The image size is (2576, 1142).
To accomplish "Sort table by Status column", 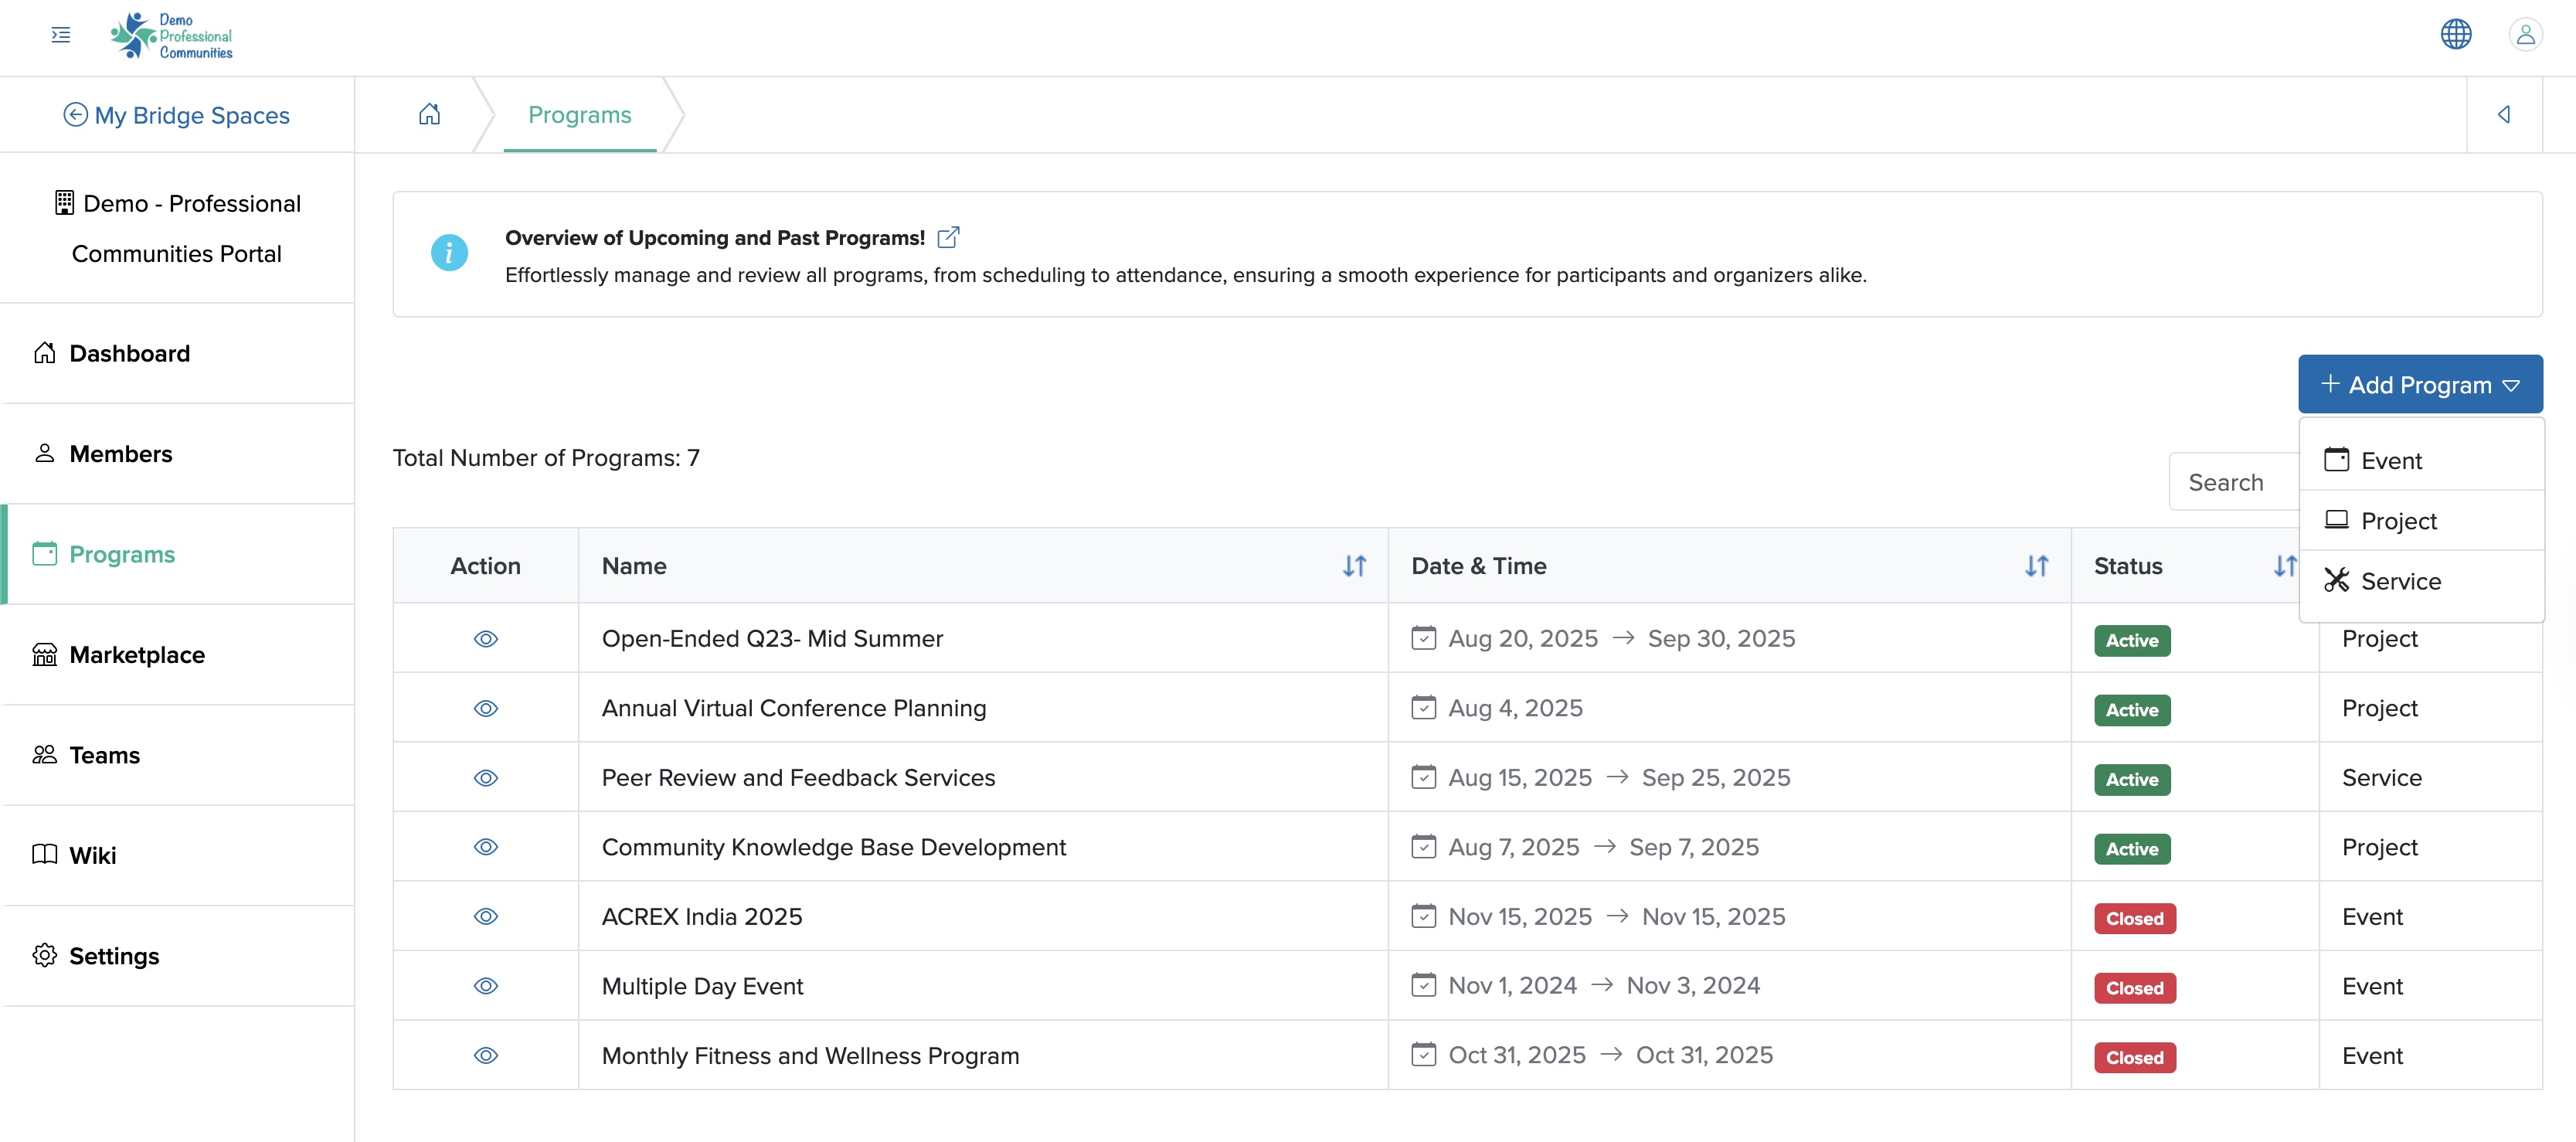I will click(2285, 566).
